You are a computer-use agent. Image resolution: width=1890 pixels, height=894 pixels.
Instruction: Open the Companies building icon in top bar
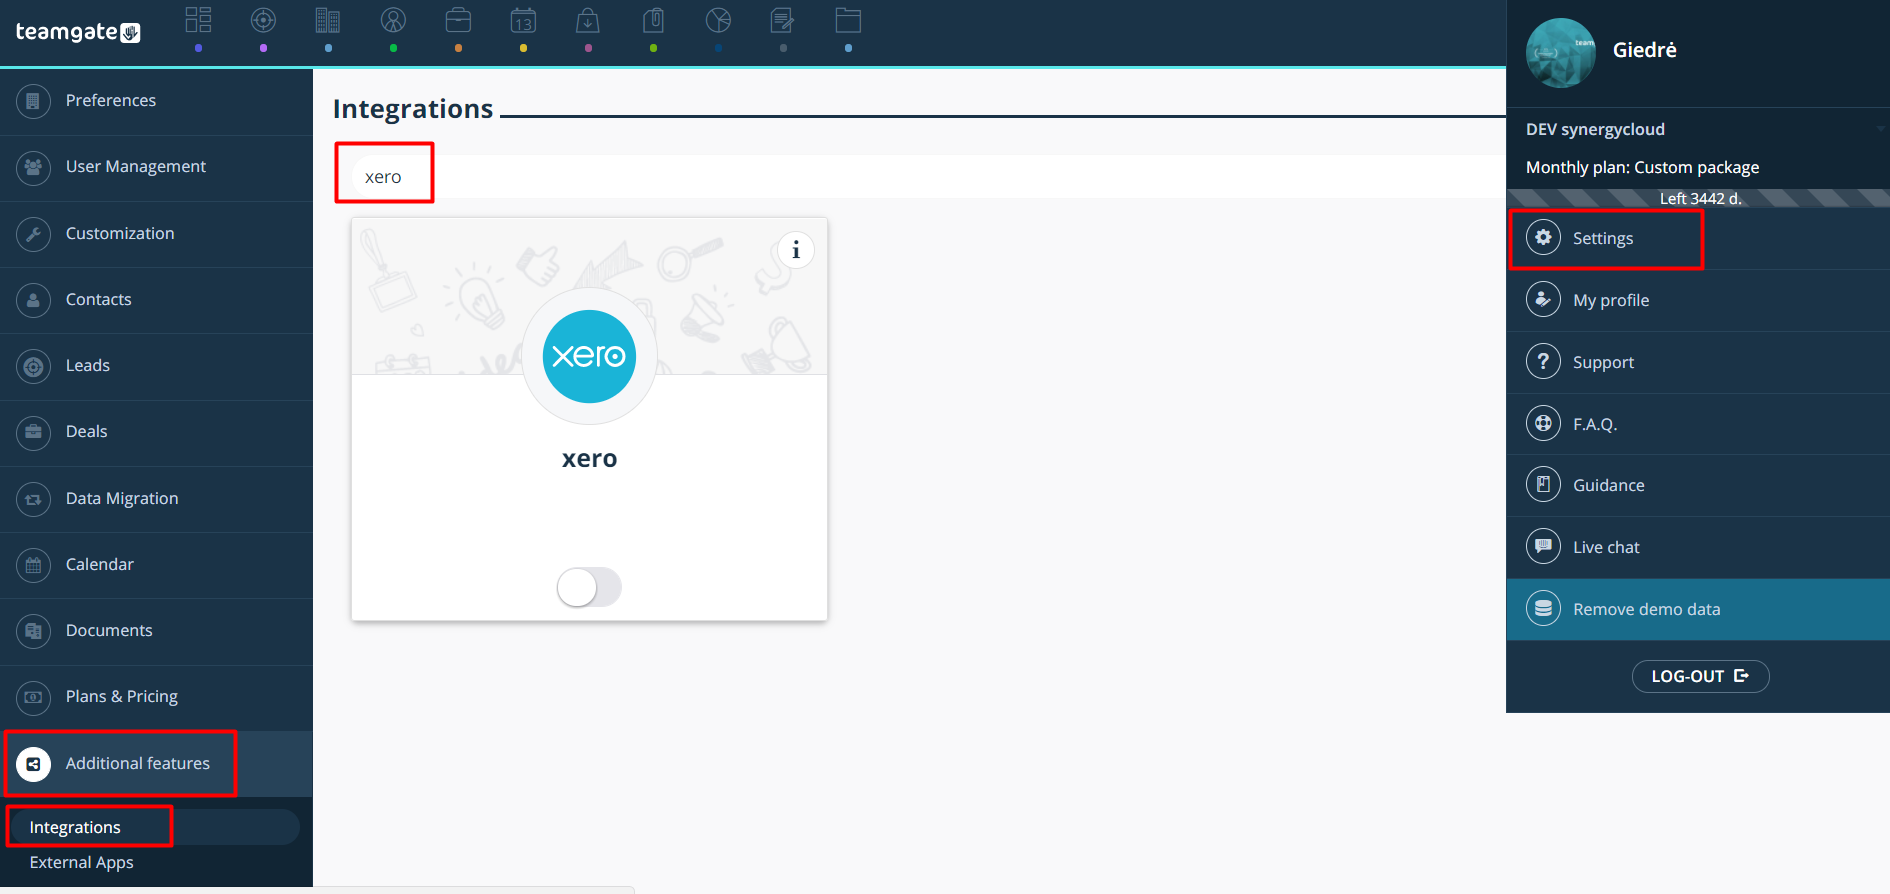tap(328, 20)
